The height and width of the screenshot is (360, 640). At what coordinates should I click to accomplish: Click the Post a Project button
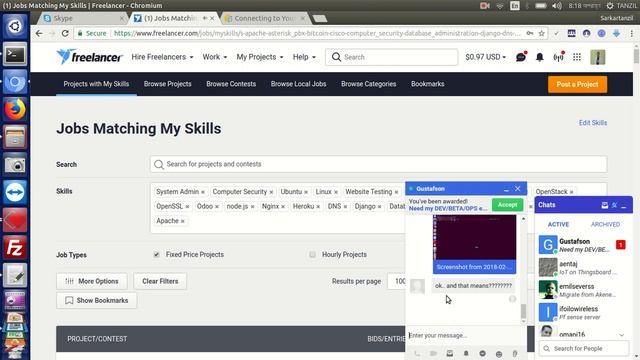pyautogui.click(x=577, y=84)
